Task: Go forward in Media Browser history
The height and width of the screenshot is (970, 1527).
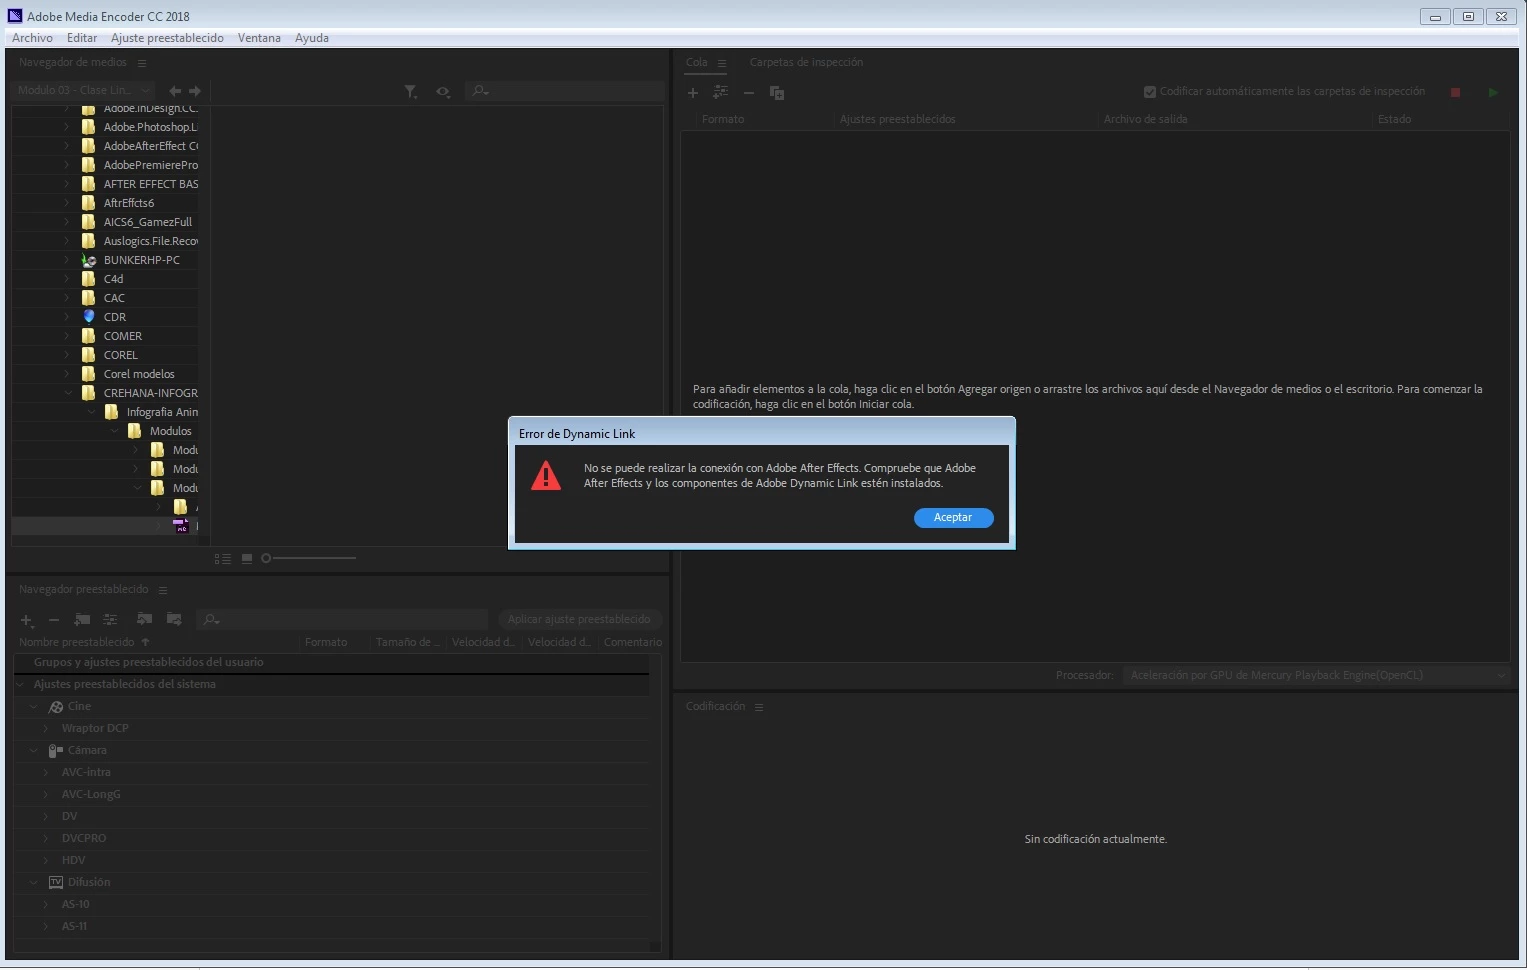Action: pyautogui.click(x=195, y=91)
